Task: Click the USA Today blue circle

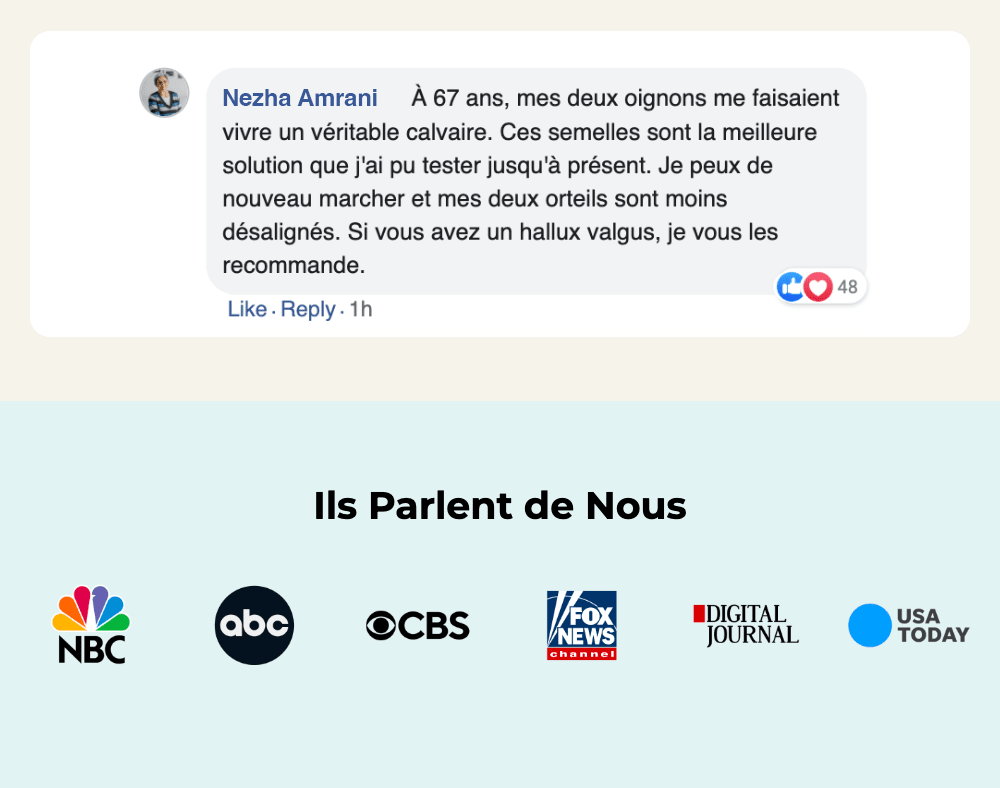Action: [x=869, y=625]
